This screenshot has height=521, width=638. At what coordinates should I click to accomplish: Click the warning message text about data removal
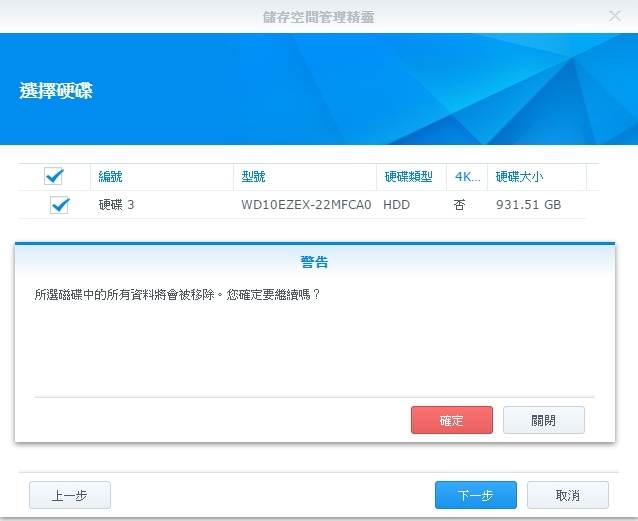click(x=177, y=294)
